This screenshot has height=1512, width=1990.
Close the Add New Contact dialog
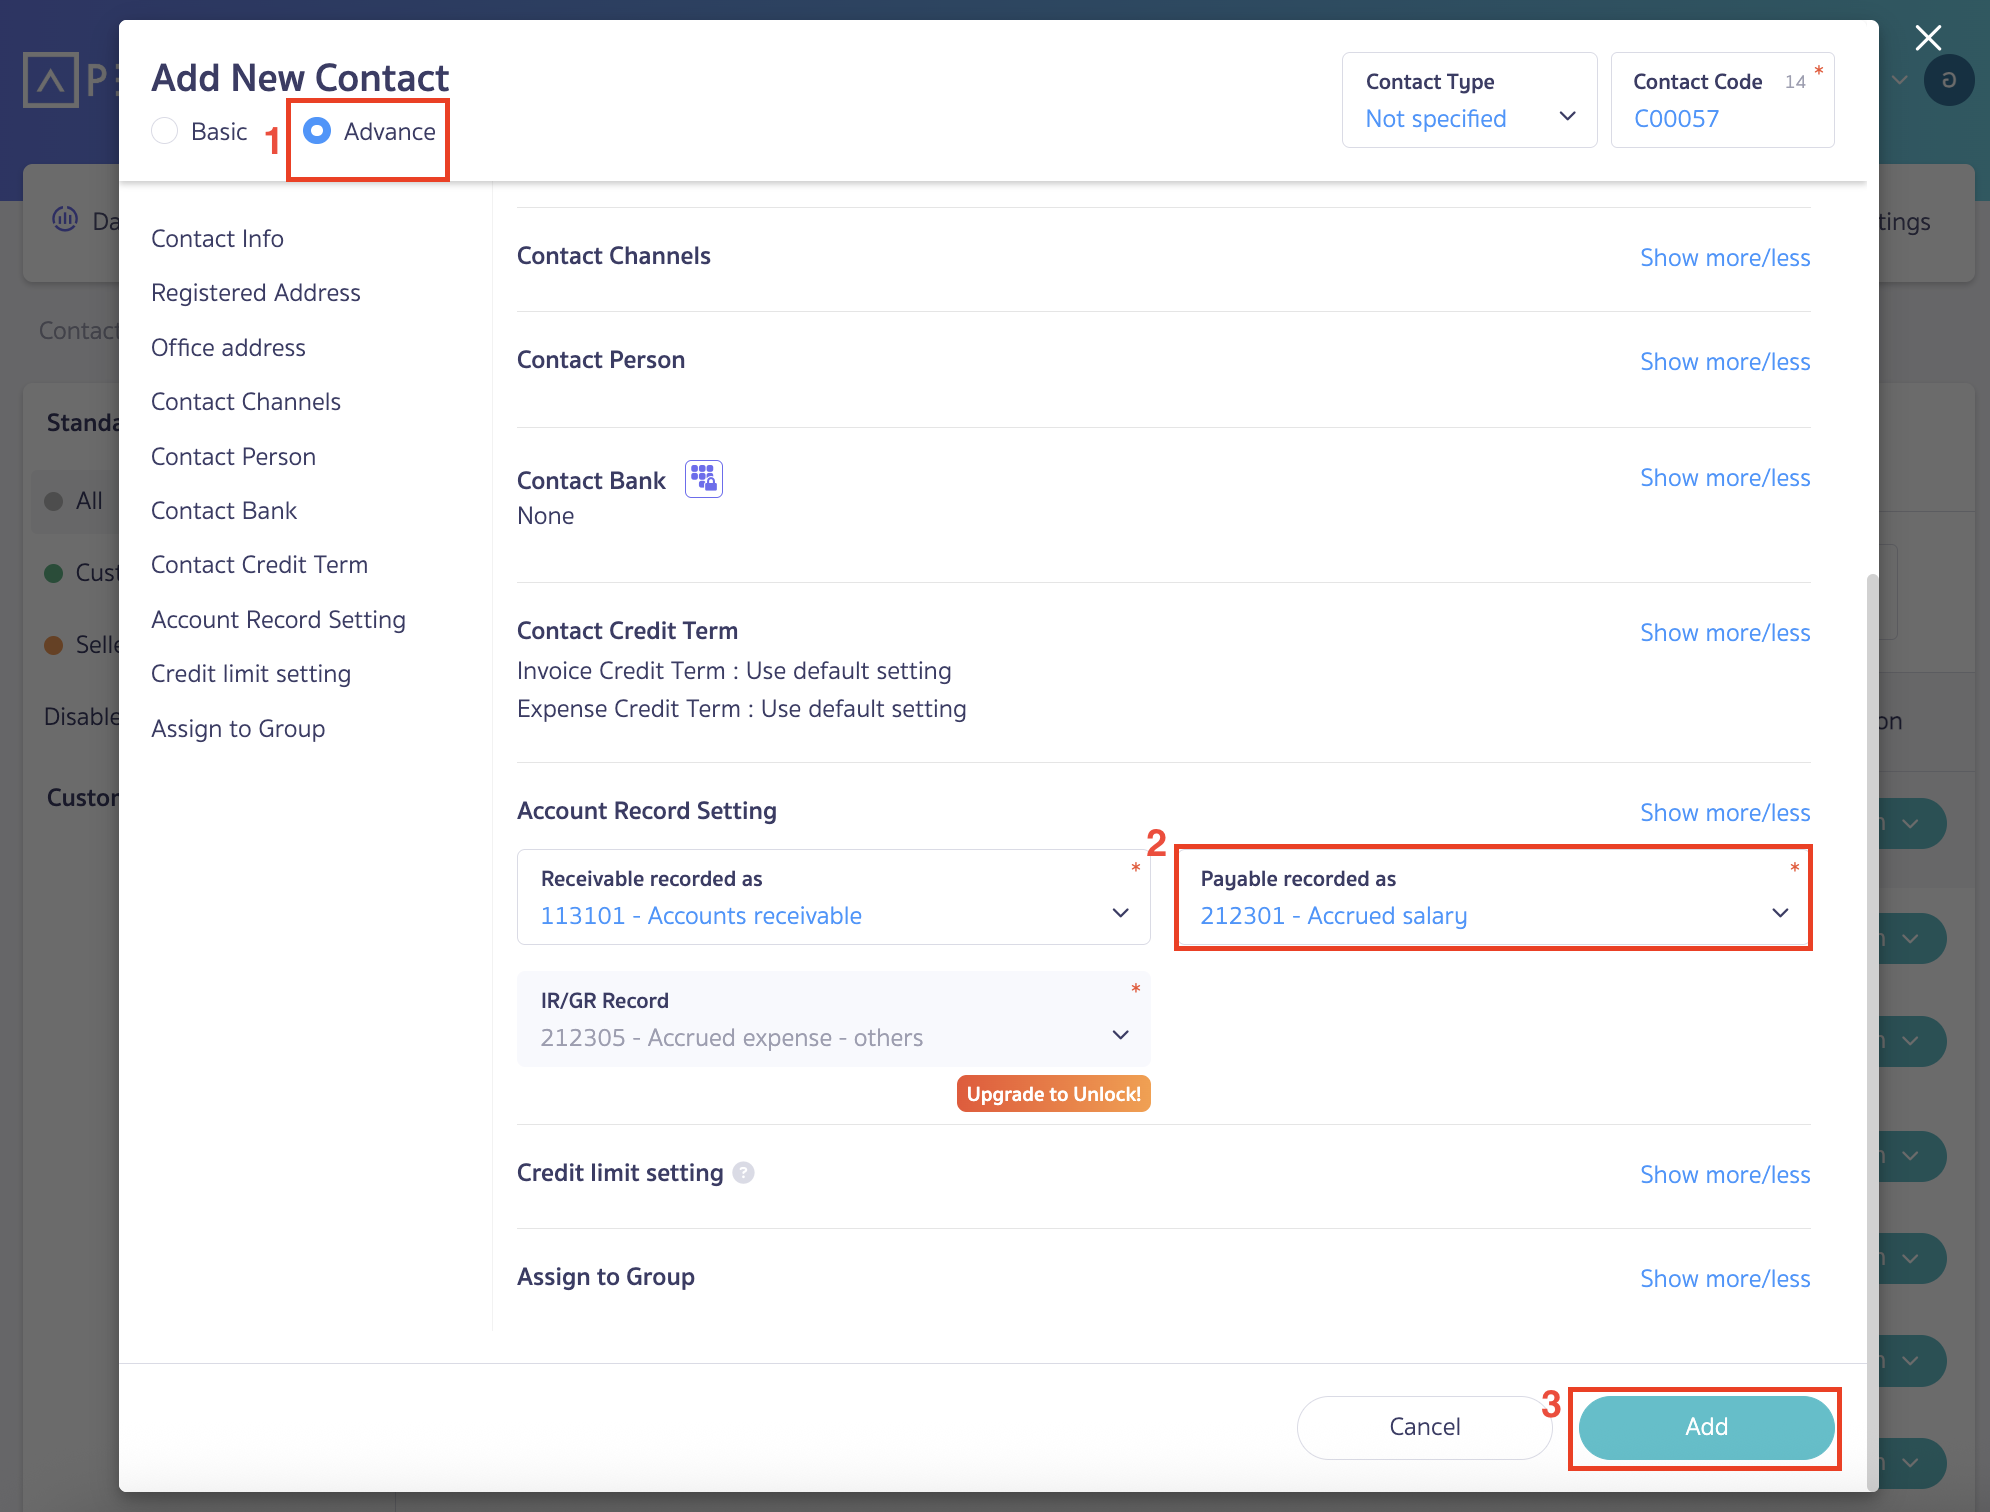[1929, 38]
